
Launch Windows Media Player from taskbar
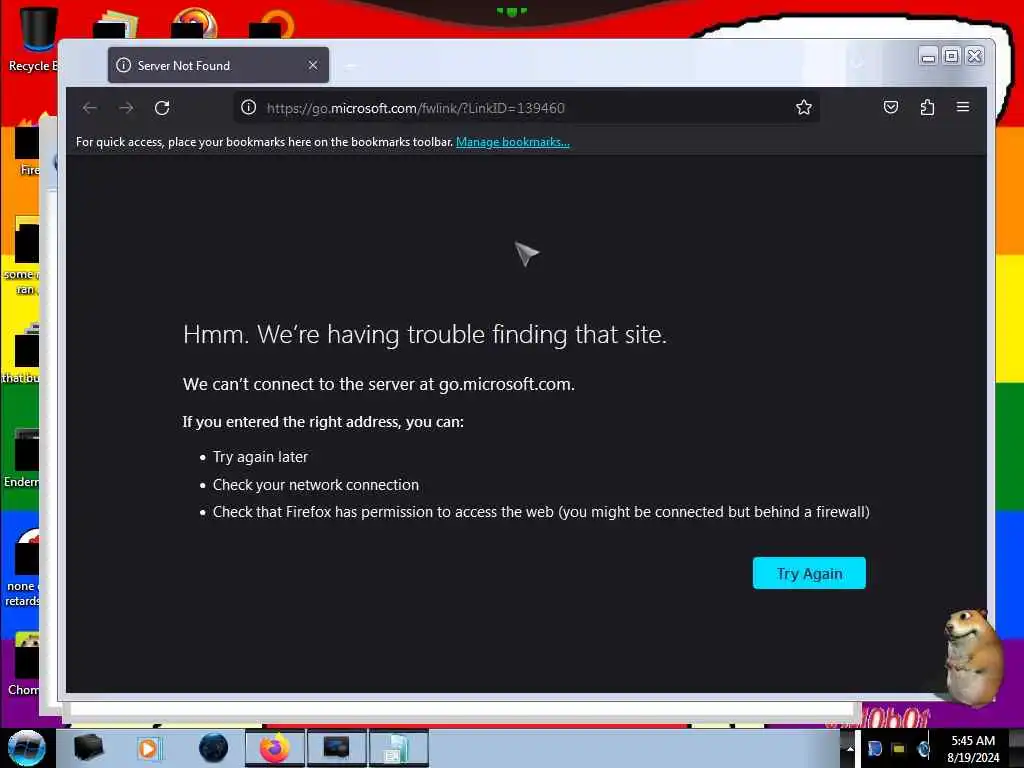coord(149,748)
